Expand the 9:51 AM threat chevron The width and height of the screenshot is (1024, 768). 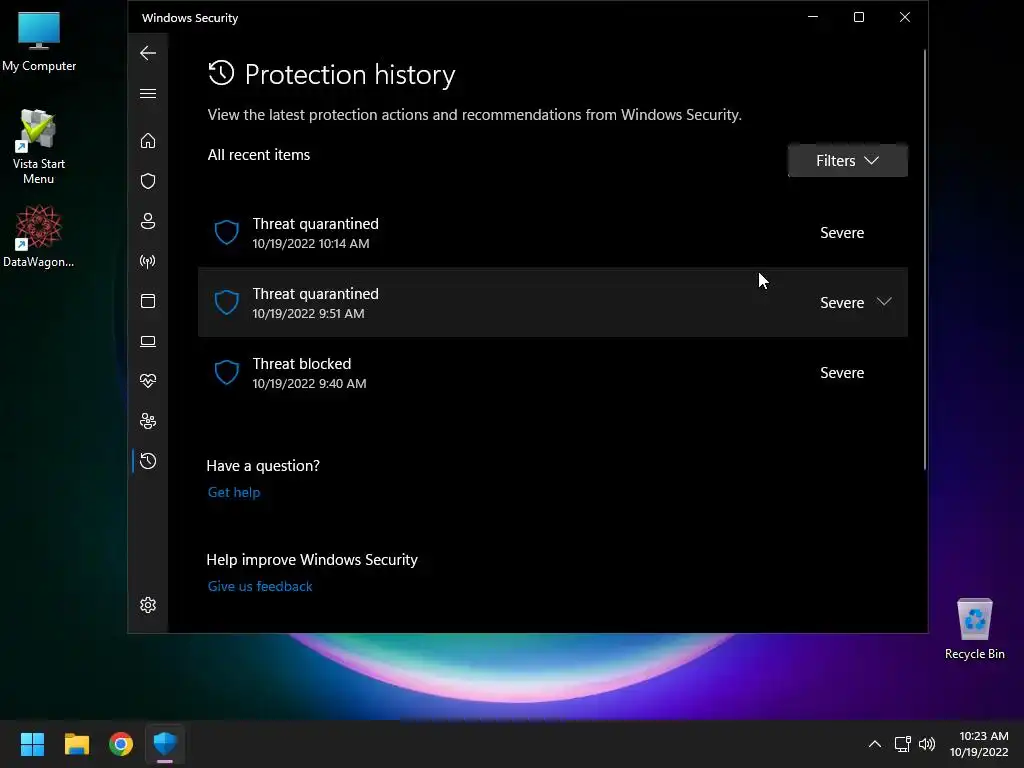tap(884, 302)
